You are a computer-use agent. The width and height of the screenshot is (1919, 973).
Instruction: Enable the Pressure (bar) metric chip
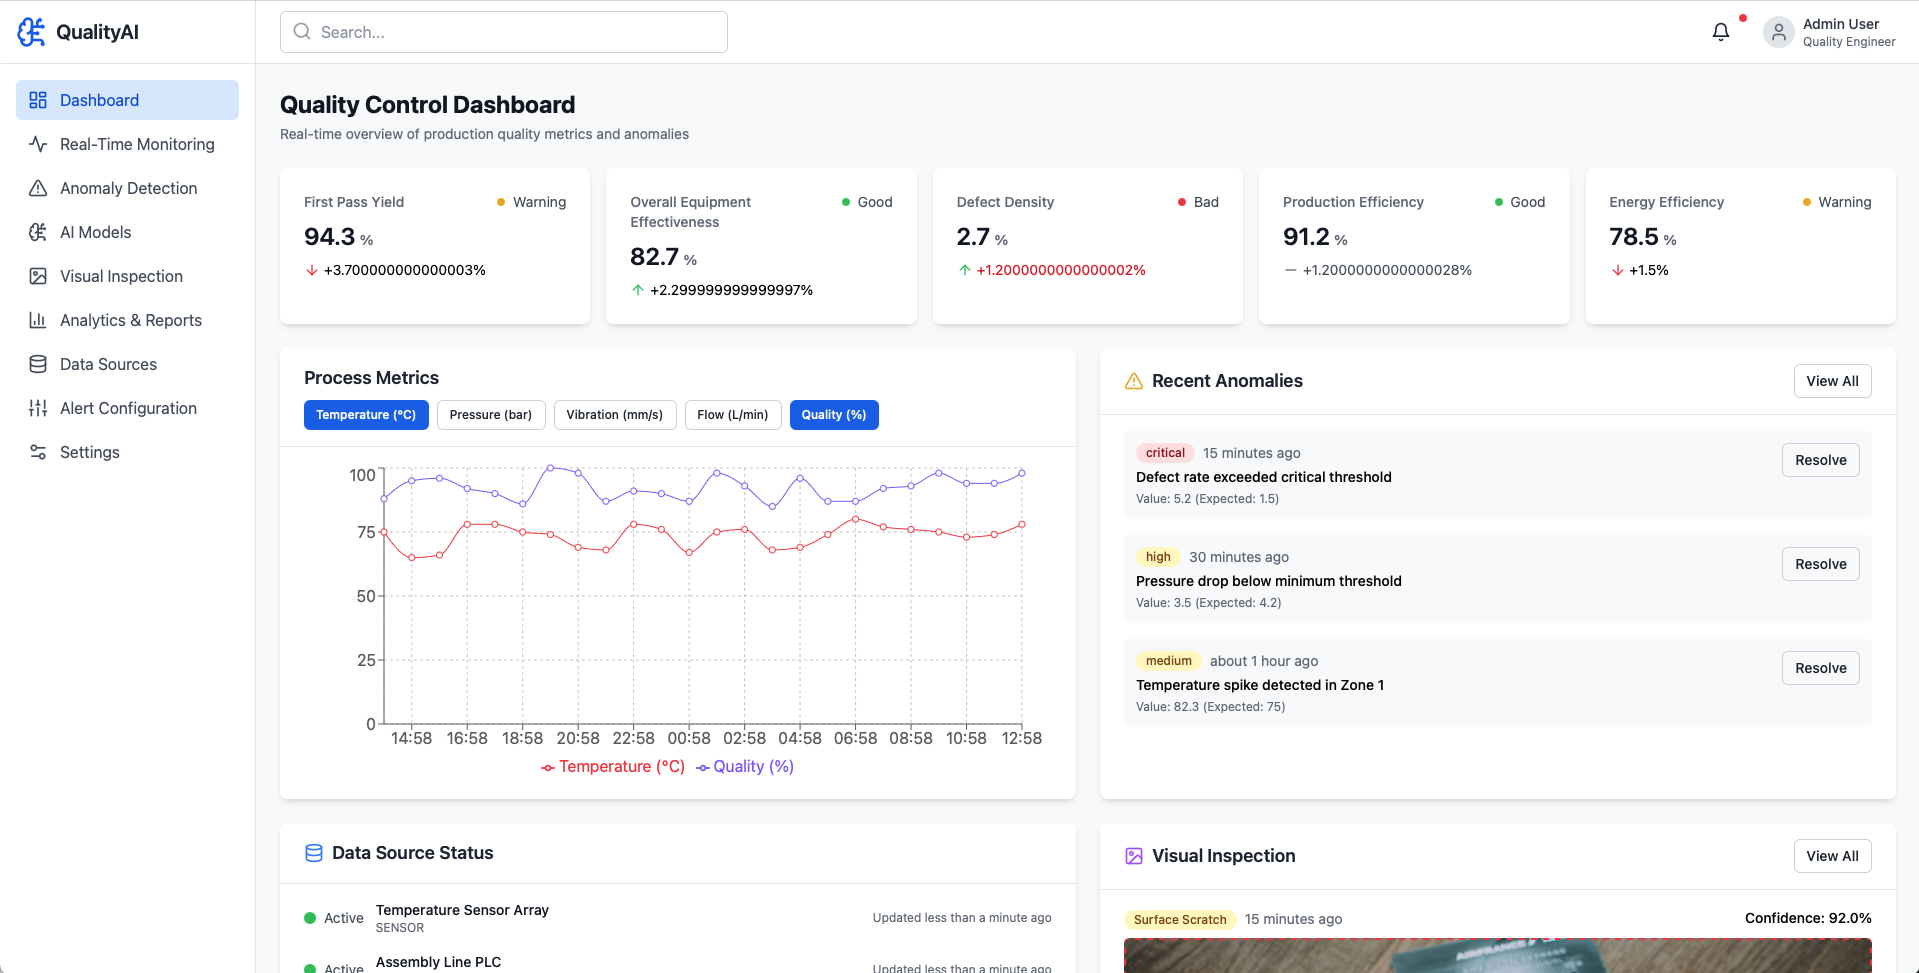(490, 415)
